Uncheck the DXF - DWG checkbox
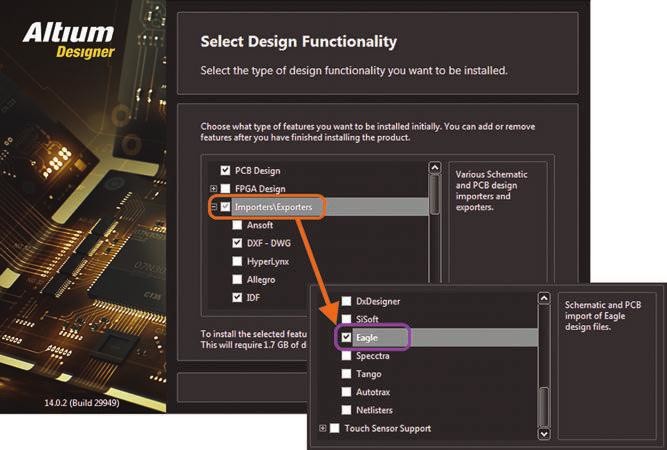 [x=237, y=243]
